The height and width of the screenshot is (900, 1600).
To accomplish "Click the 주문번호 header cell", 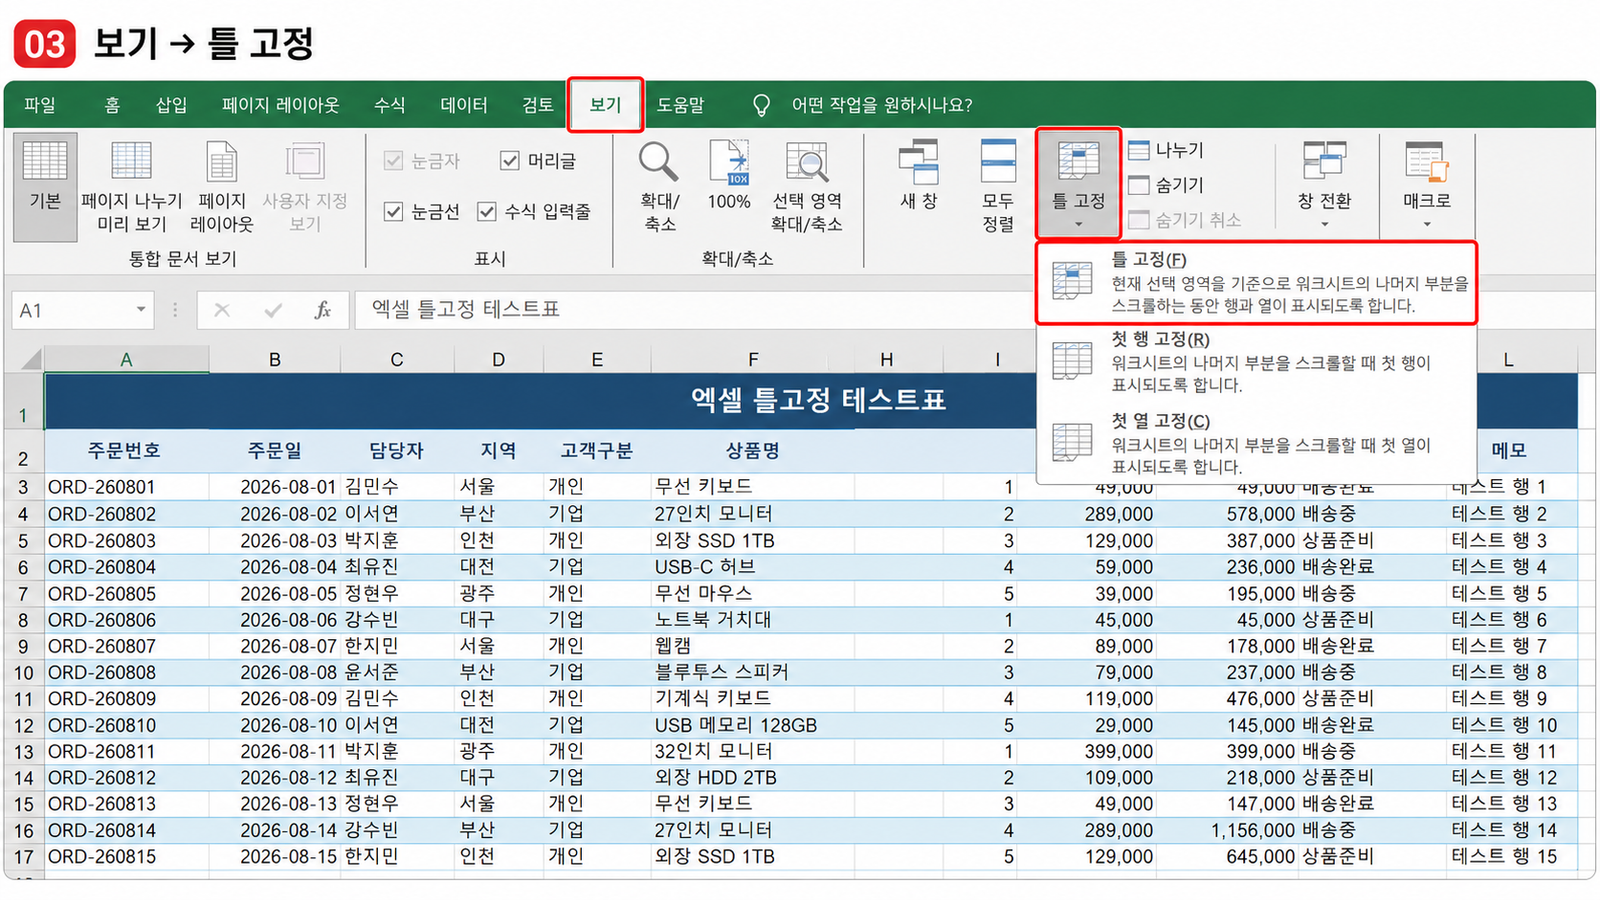I will (124, 451).
